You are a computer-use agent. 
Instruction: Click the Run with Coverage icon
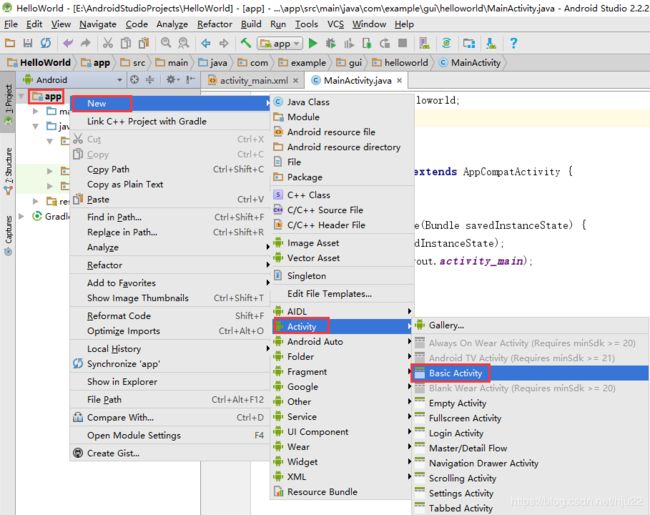[349, 43]
